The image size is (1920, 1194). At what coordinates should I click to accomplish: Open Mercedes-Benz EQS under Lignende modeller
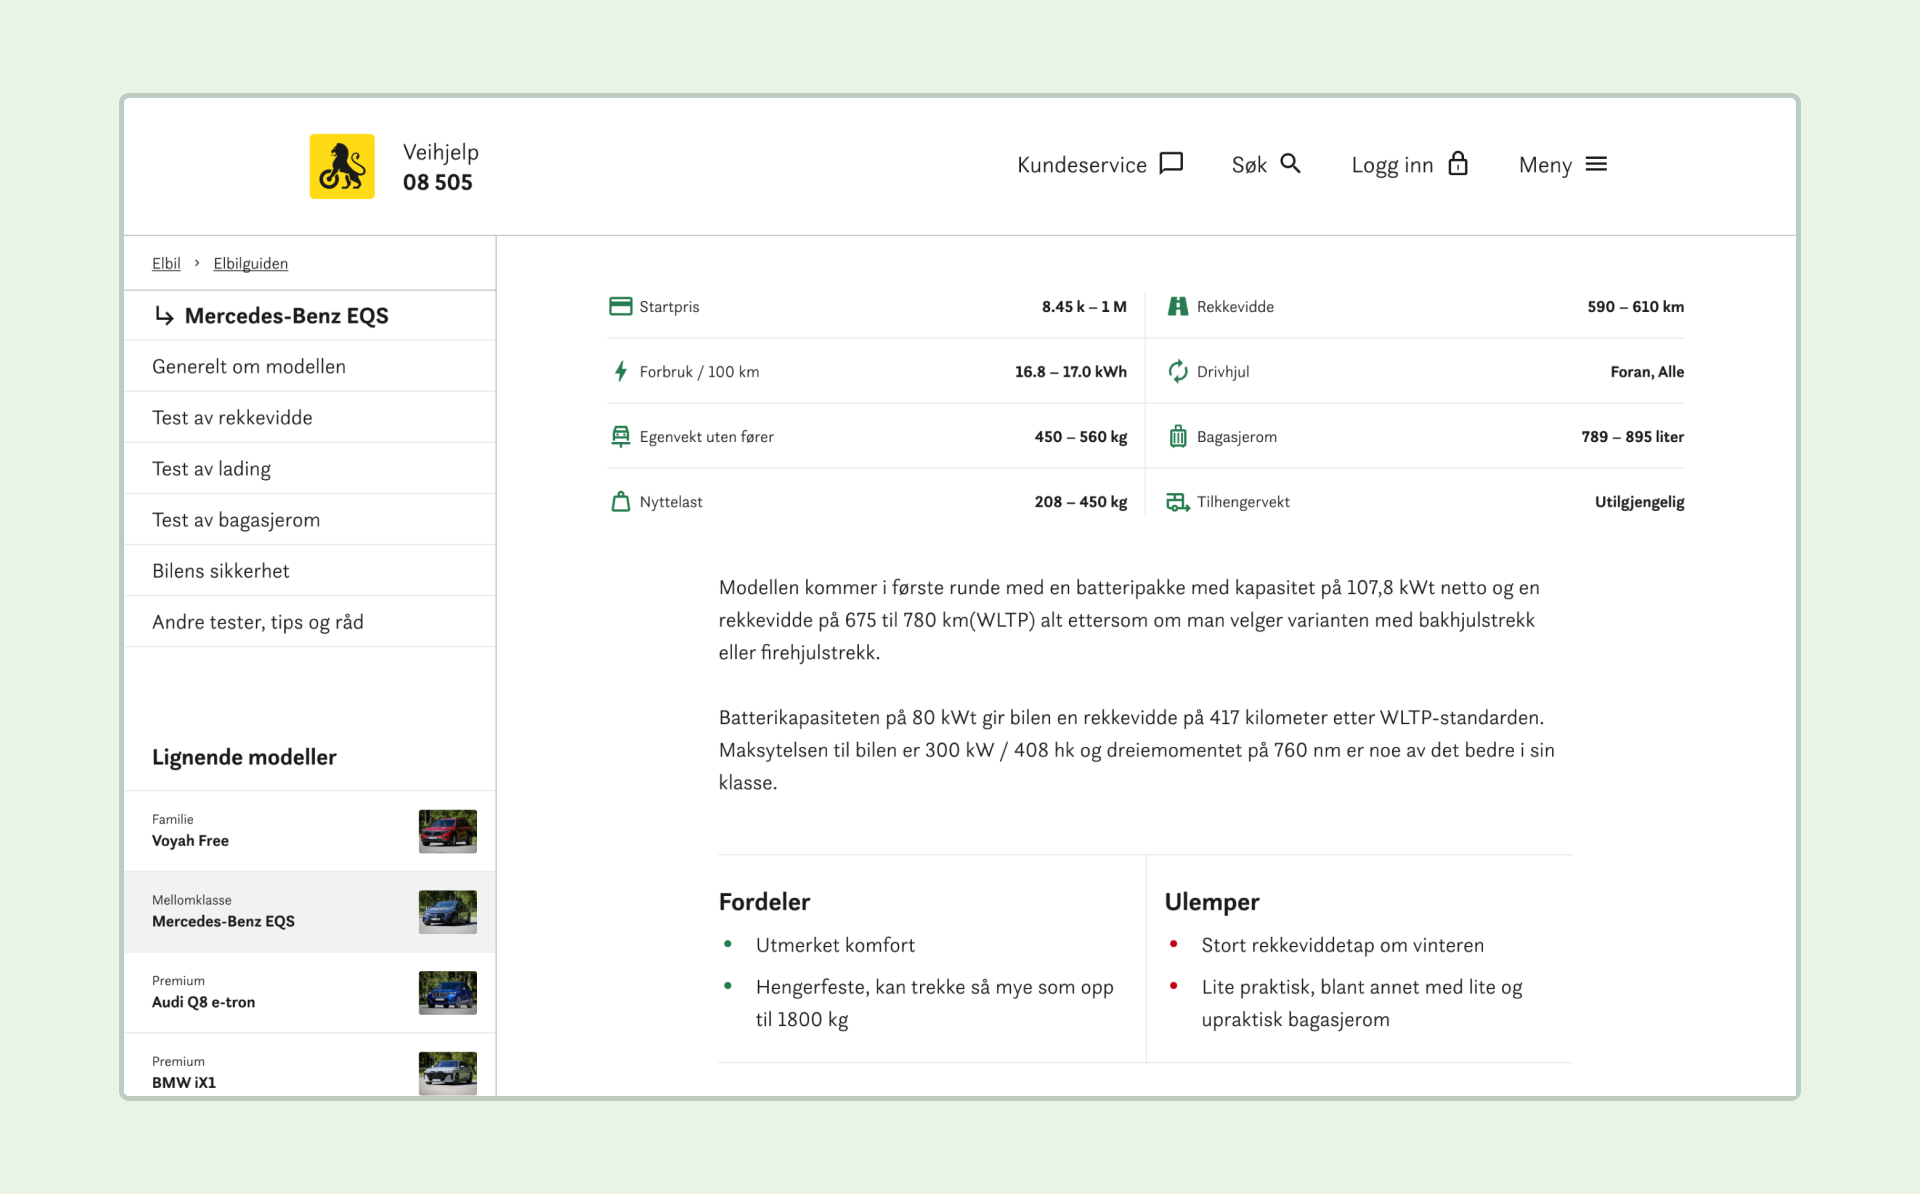click(x=310, y=912)
